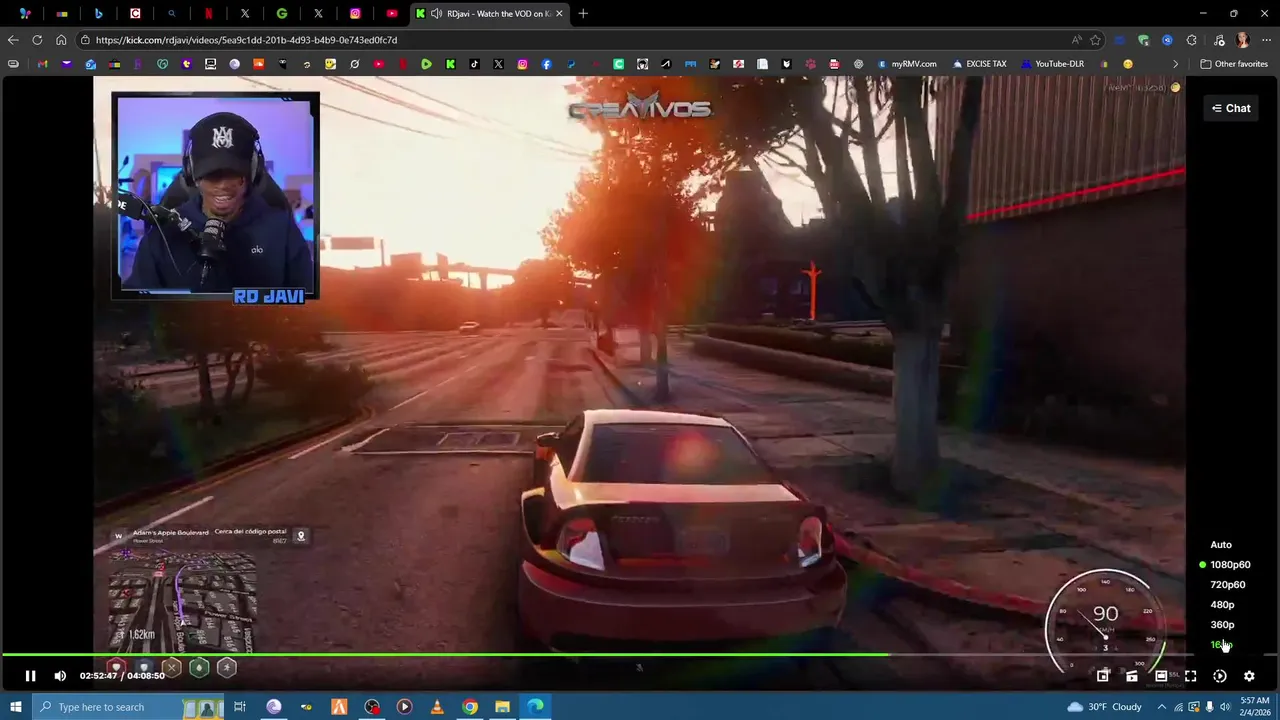
Task: Seek on the green video progress bar
Action: (x=445, y=655)
